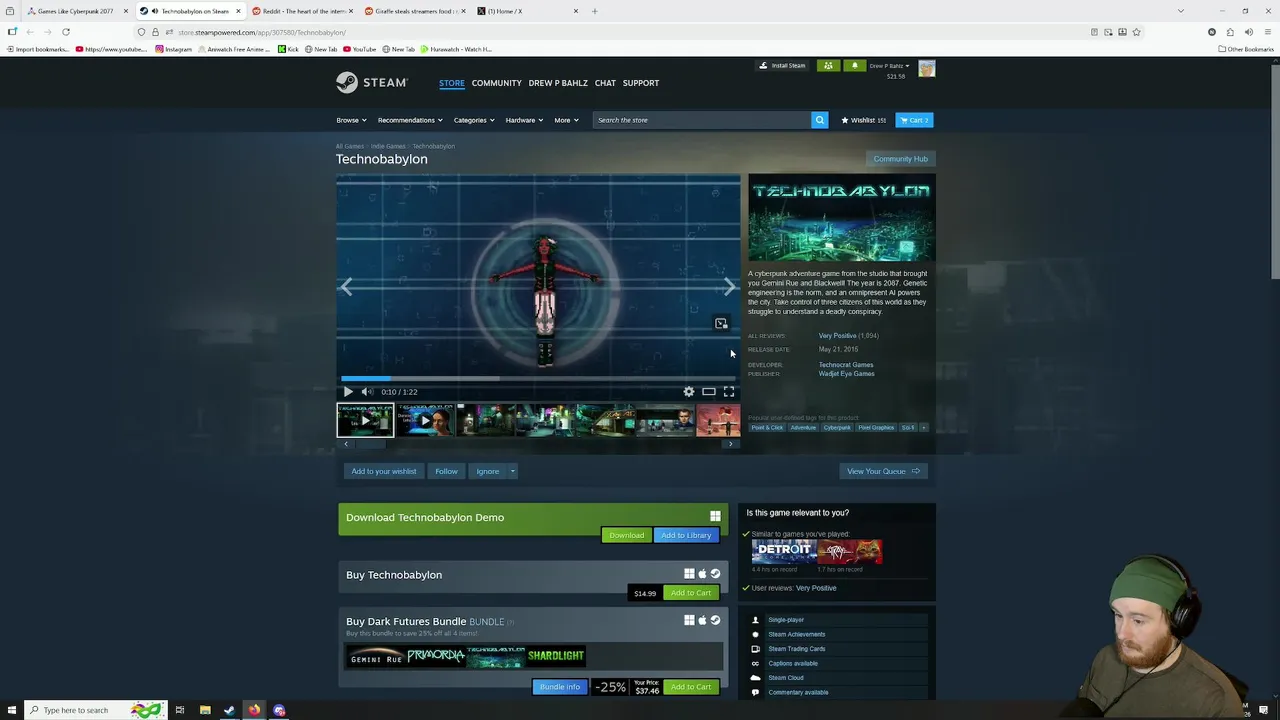The image size is (1280, 720).
Task: Click the blue search magnifier button
Action: 819,120
